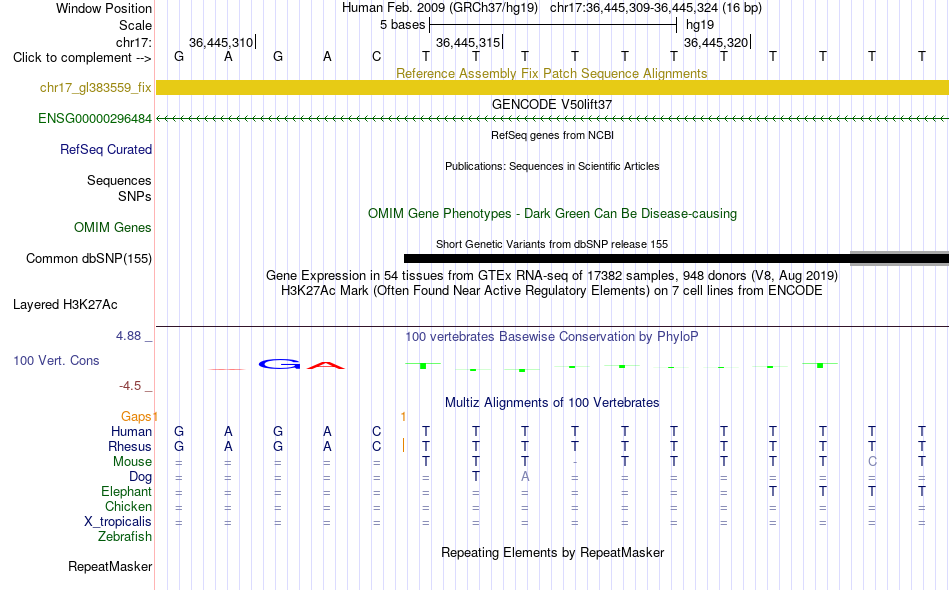Select the chr17_gl383559_fix track label

pyautogui.click(x=96, y=88)
